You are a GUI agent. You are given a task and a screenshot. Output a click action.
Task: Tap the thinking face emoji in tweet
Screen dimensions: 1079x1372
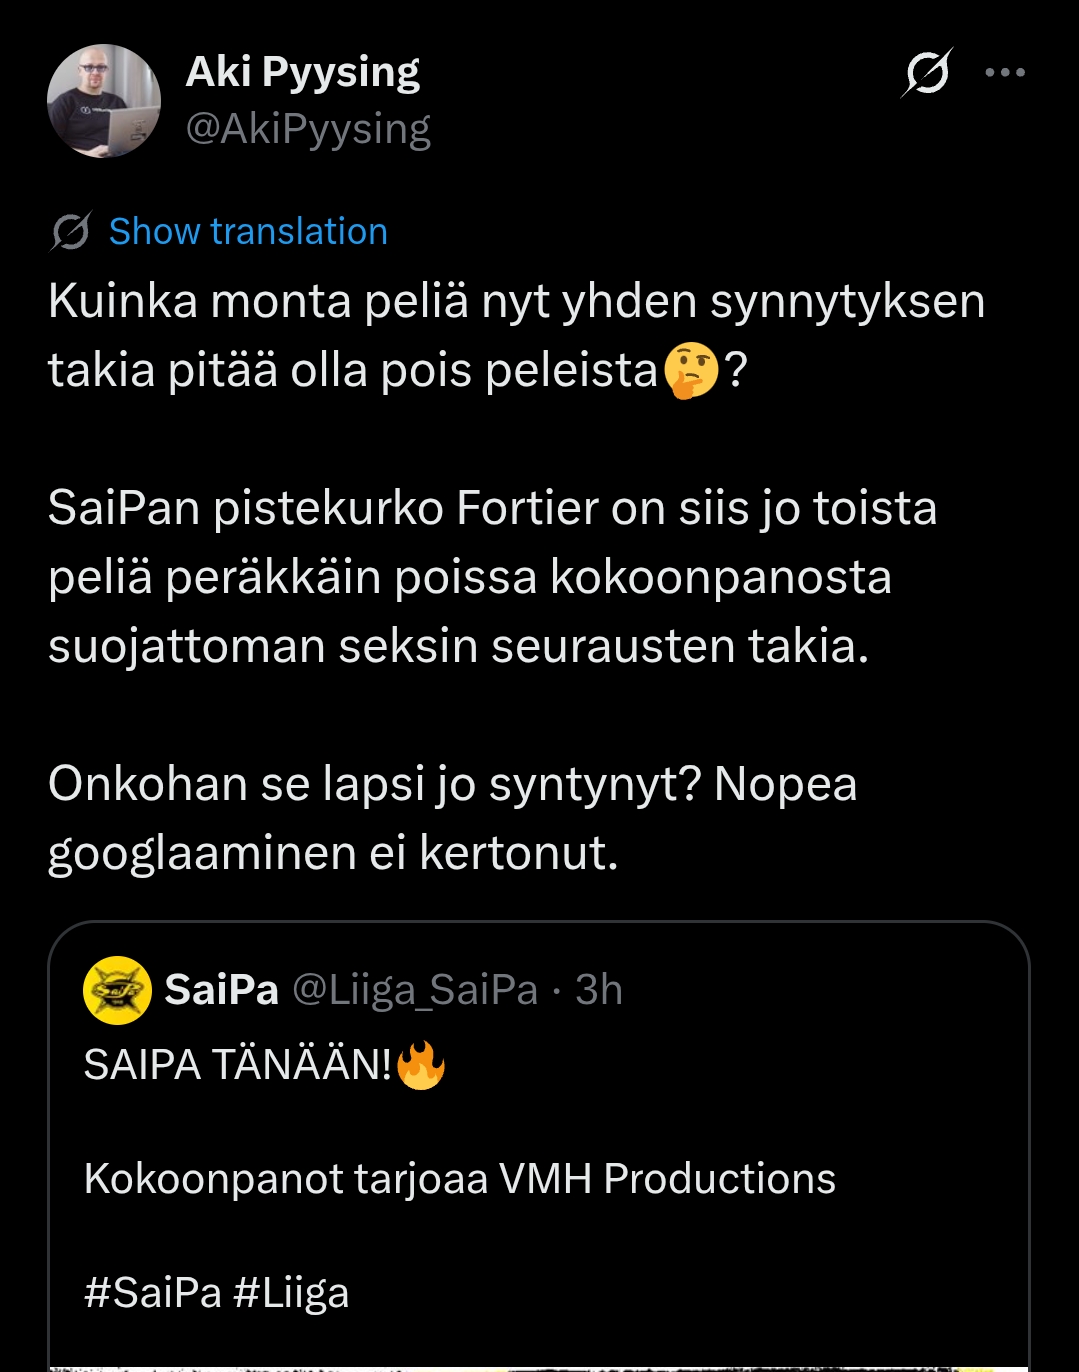pyautogui.click(x=691, y=370)
